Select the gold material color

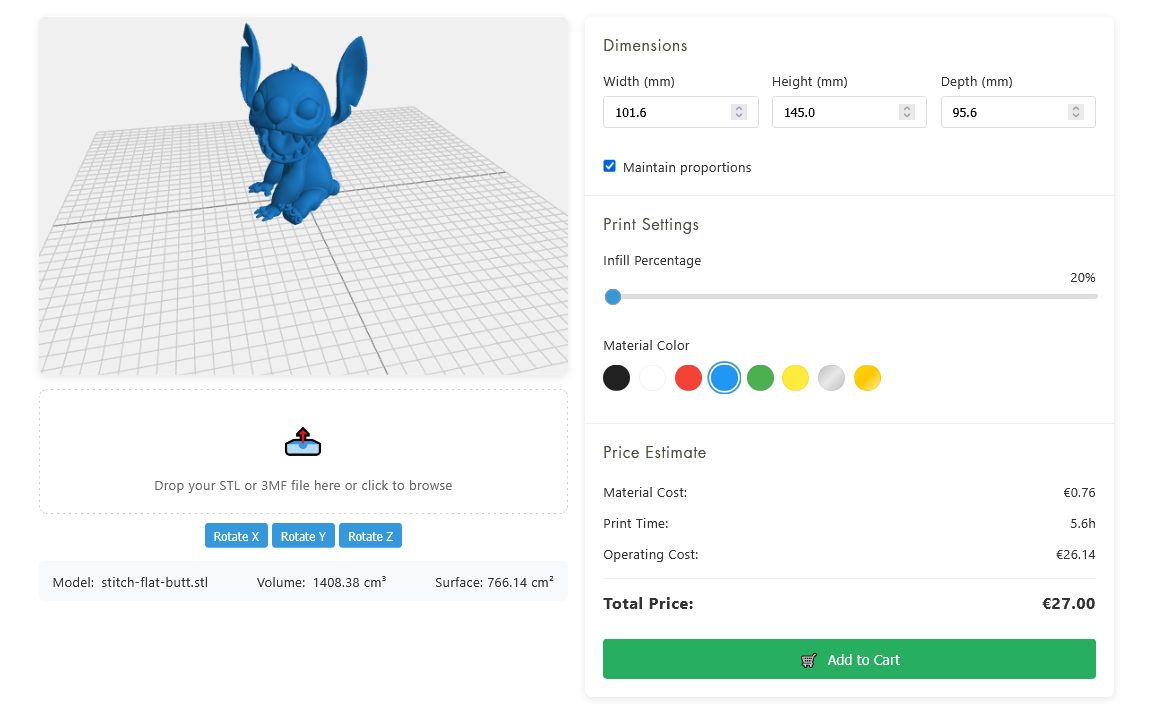pyautogui.click(x=867, y=378)
